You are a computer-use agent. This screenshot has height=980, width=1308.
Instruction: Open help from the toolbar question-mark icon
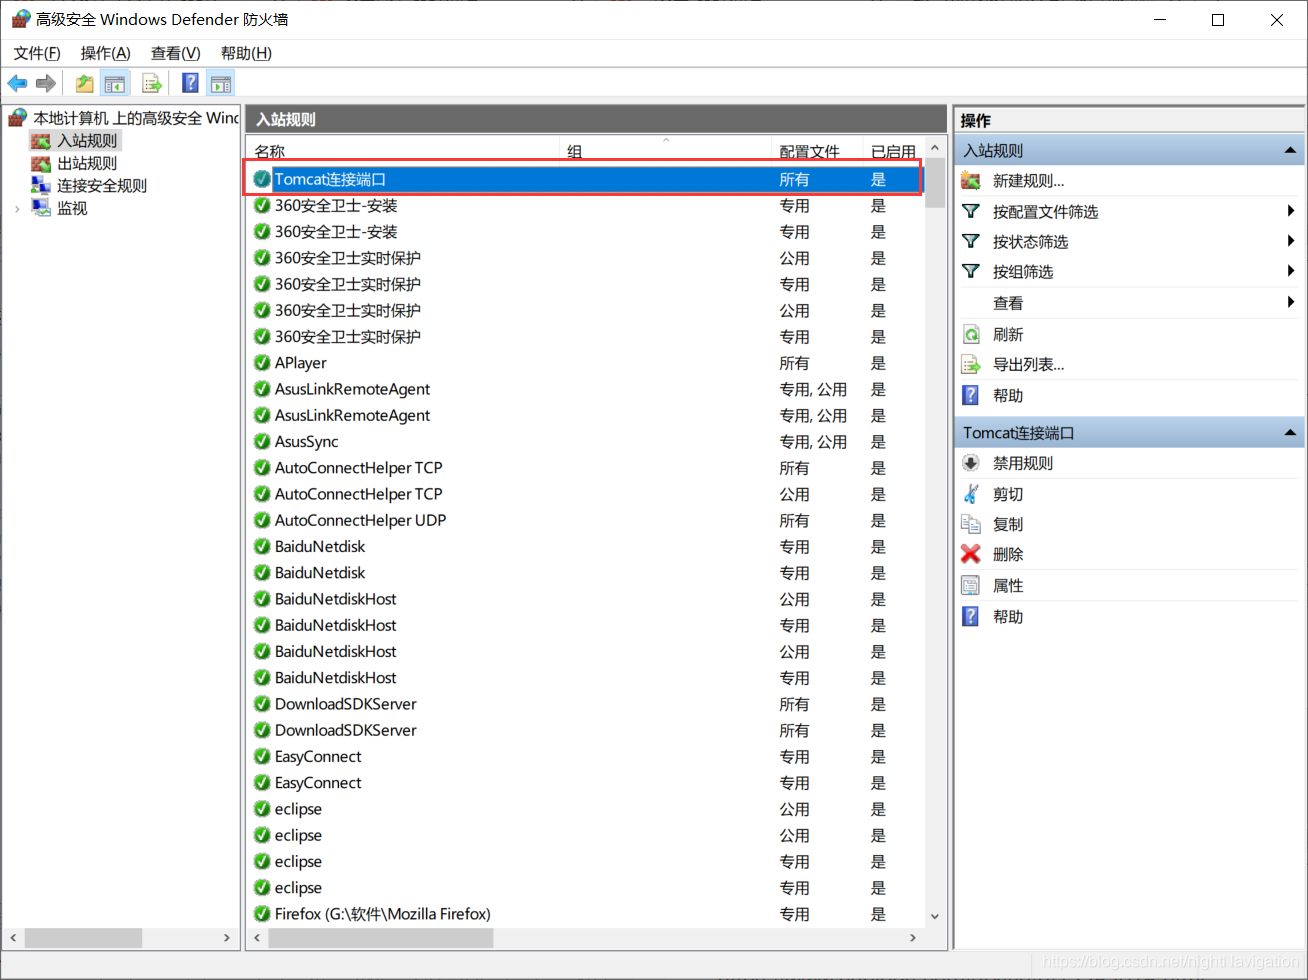tap(190, 83)
